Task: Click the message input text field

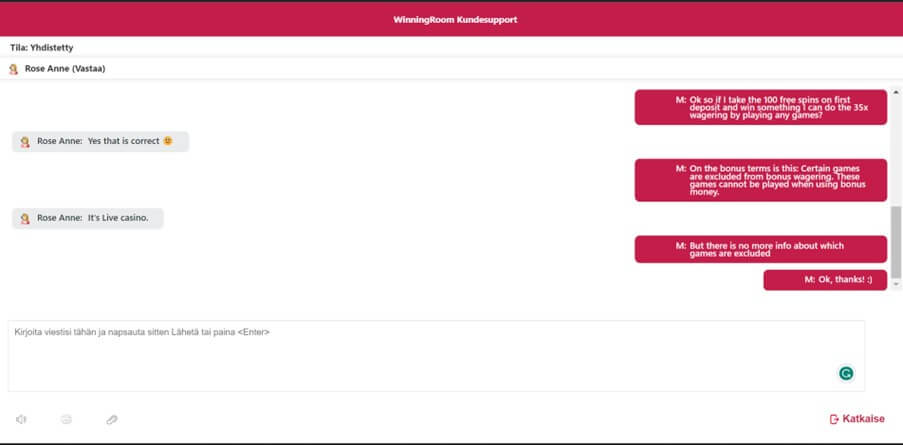Action: (420, 355)
